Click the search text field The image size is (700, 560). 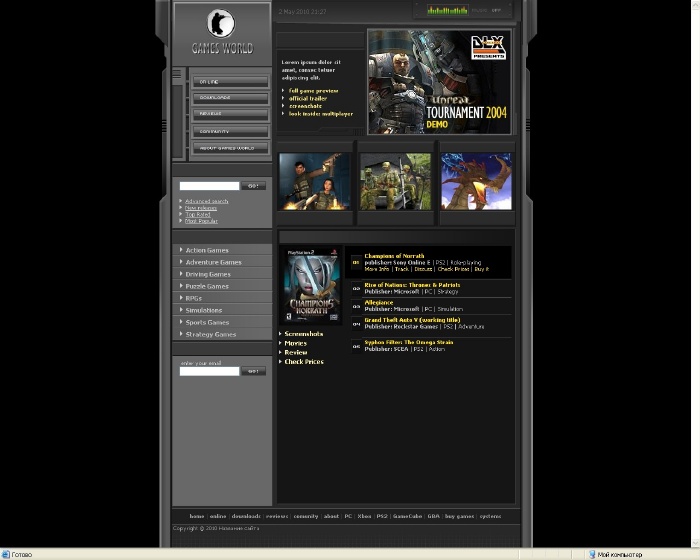(x=209, y=186)
